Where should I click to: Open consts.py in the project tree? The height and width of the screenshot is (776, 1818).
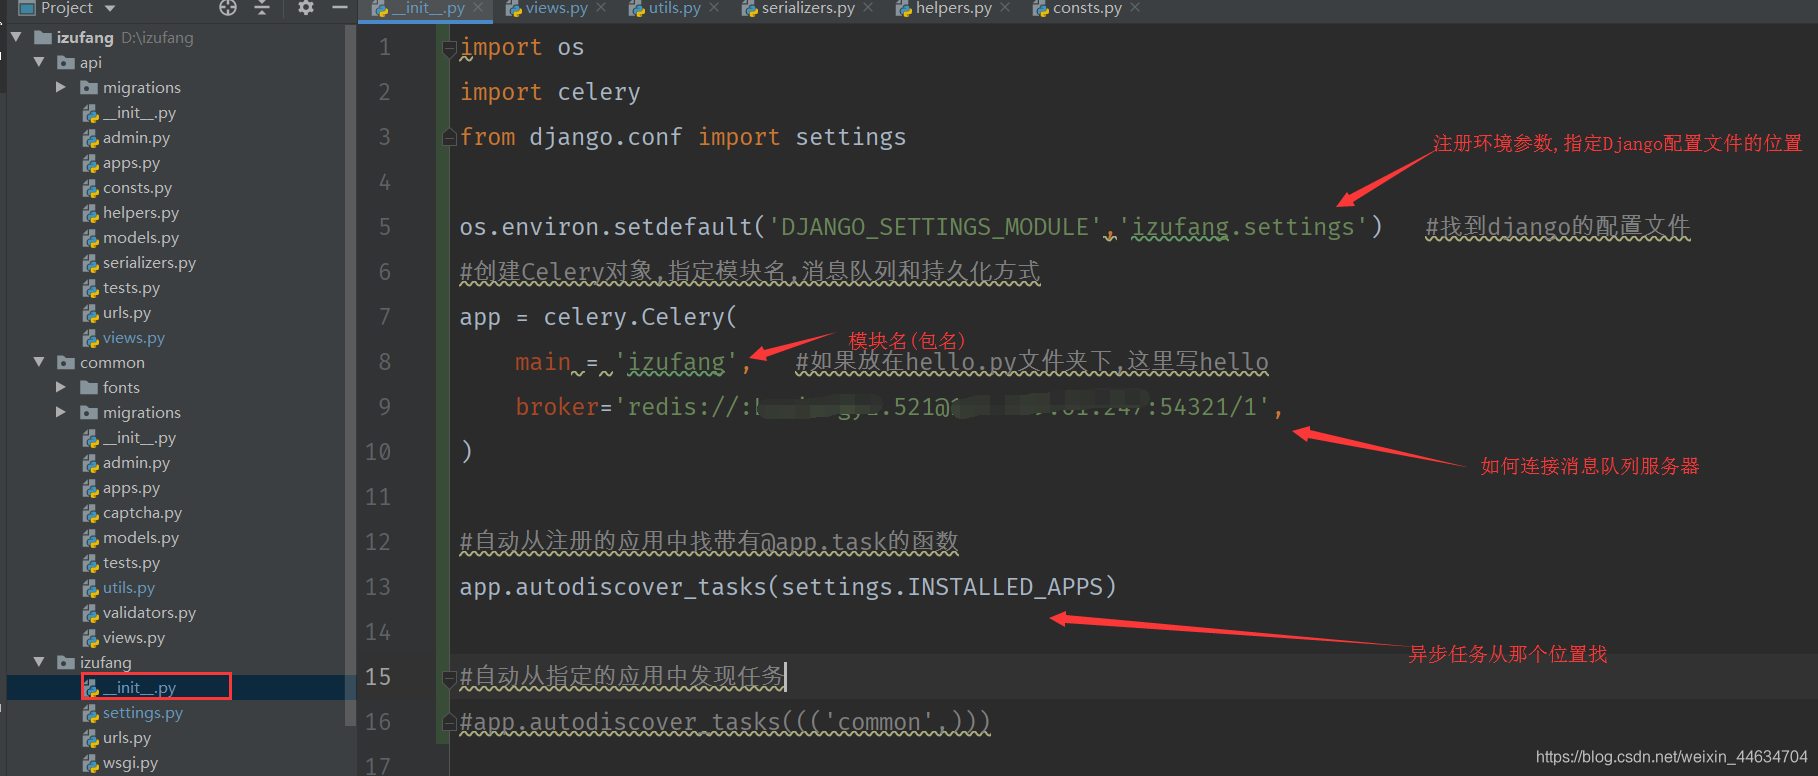(x=137, y=187)
